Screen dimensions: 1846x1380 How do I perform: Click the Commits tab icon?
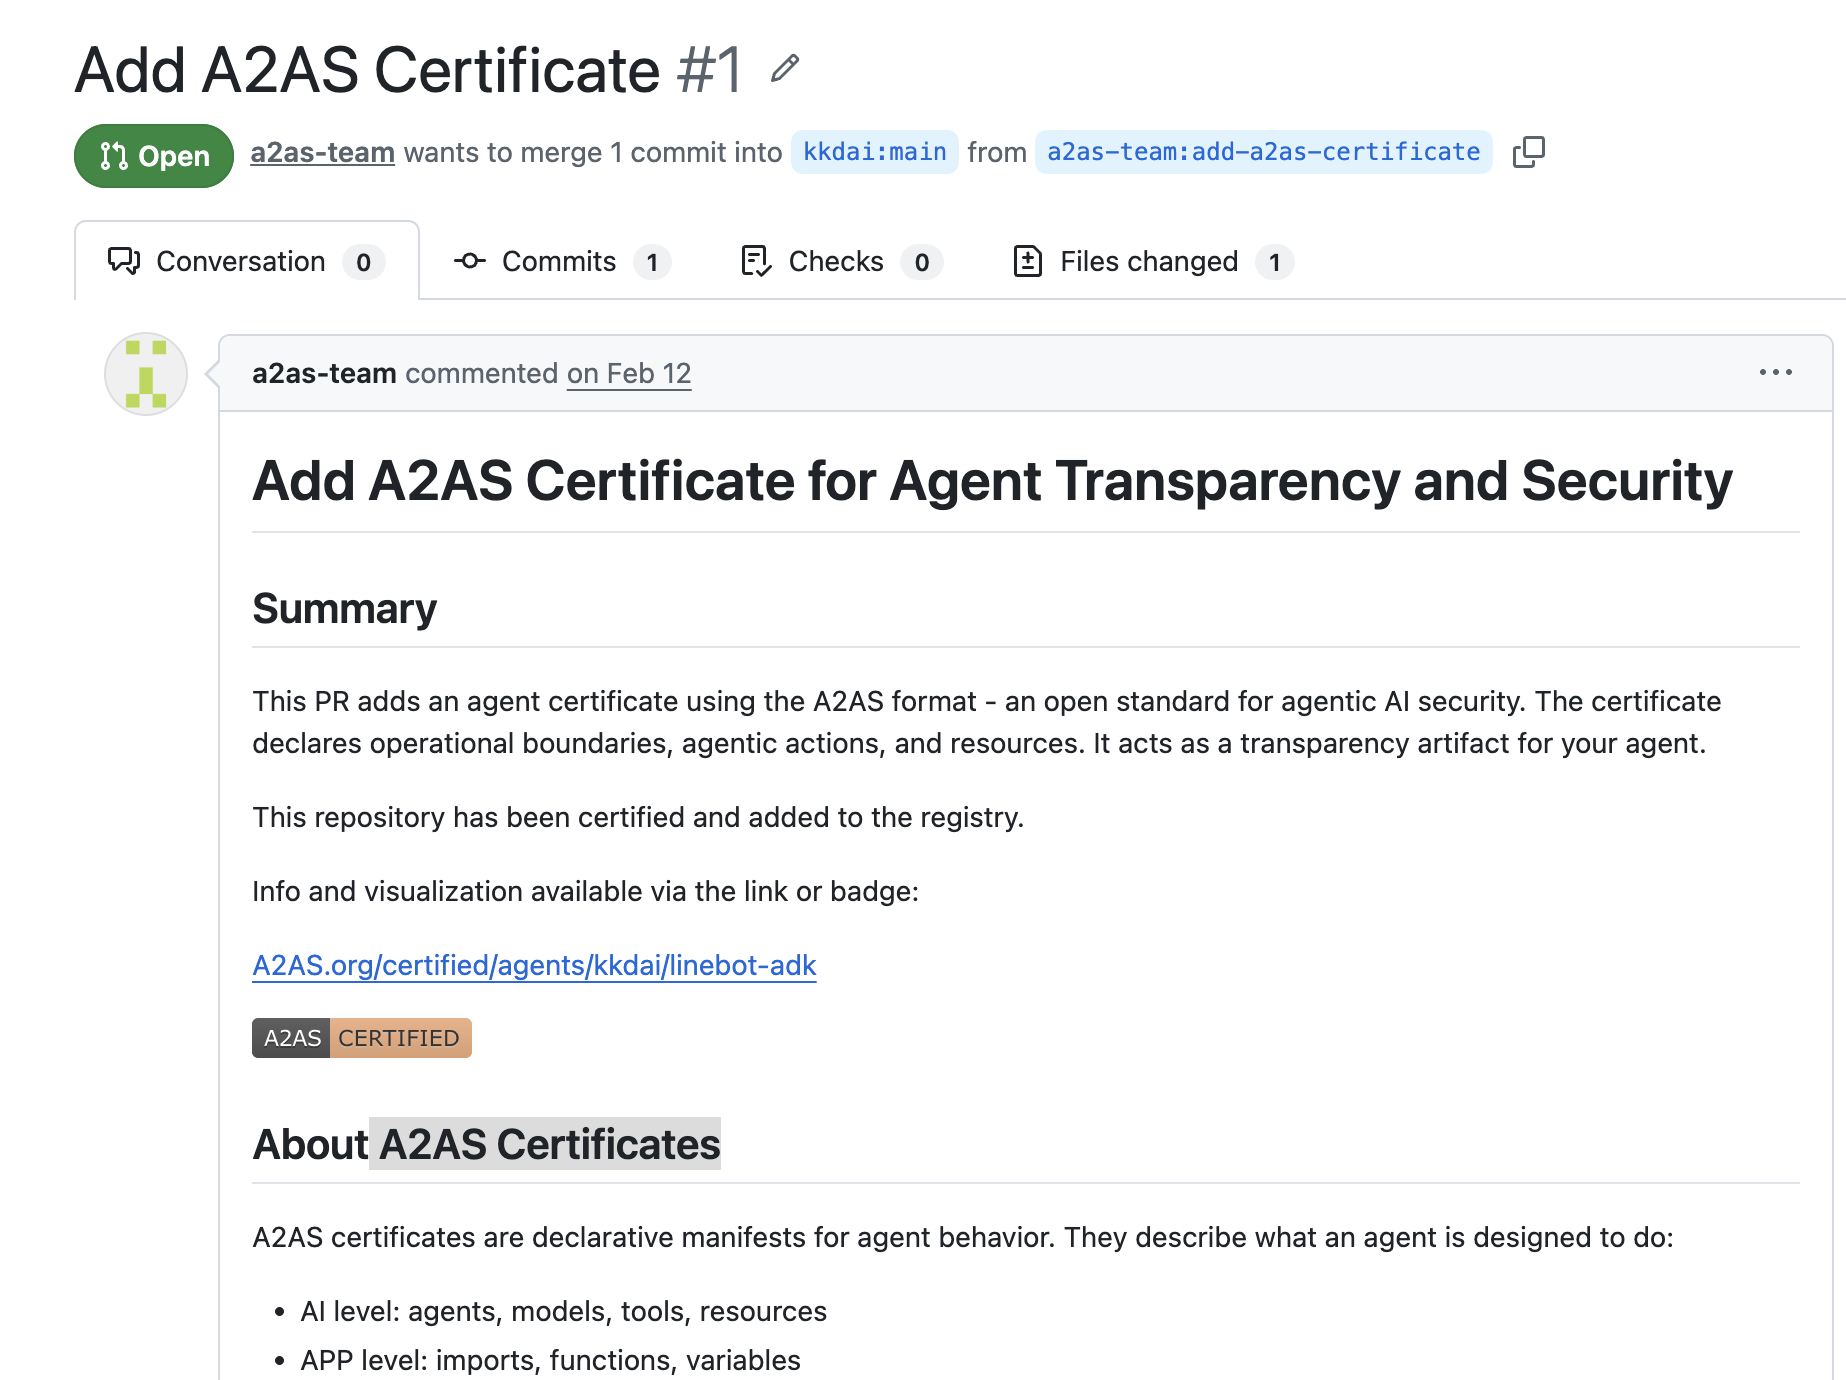coord(470,261)
